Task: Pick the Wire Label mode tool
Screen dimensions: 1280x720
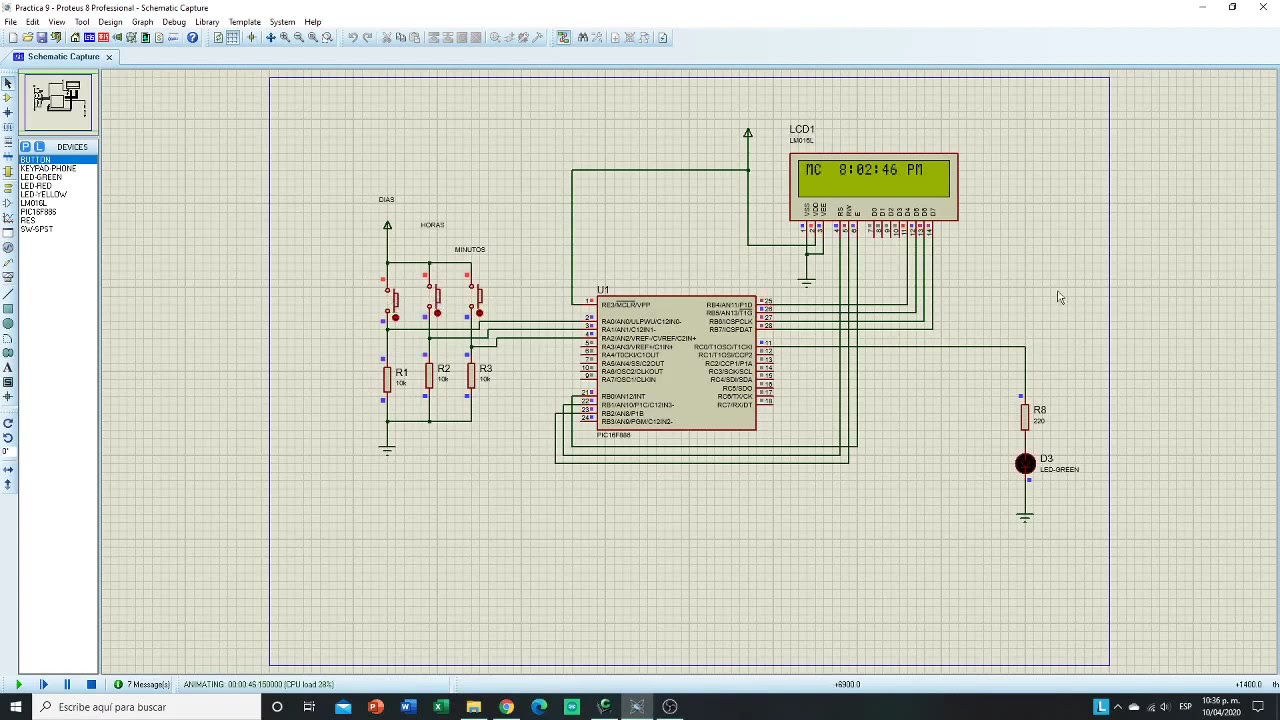Action: click(x=8, y=127)
